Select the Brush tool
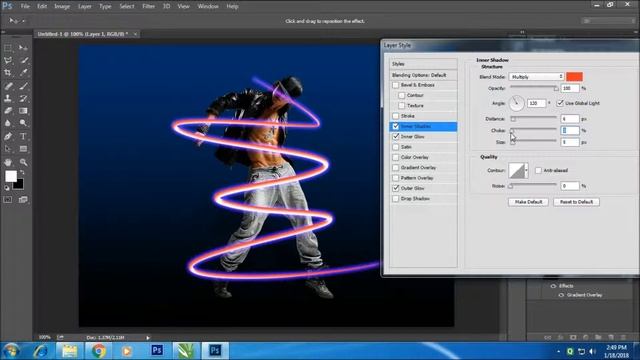Image resolution: width=640 pixels, height=360 pixels. click(23, 86)
